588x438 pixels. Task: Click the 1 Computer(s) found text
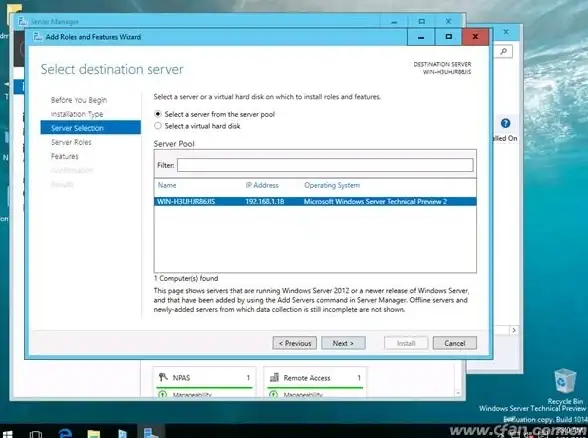[x=186, y=278]
